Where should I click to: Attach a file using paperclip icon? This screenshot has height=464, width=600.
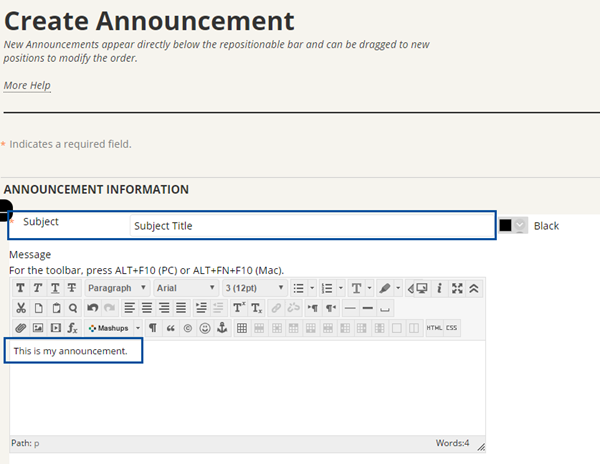click(21, 328)
